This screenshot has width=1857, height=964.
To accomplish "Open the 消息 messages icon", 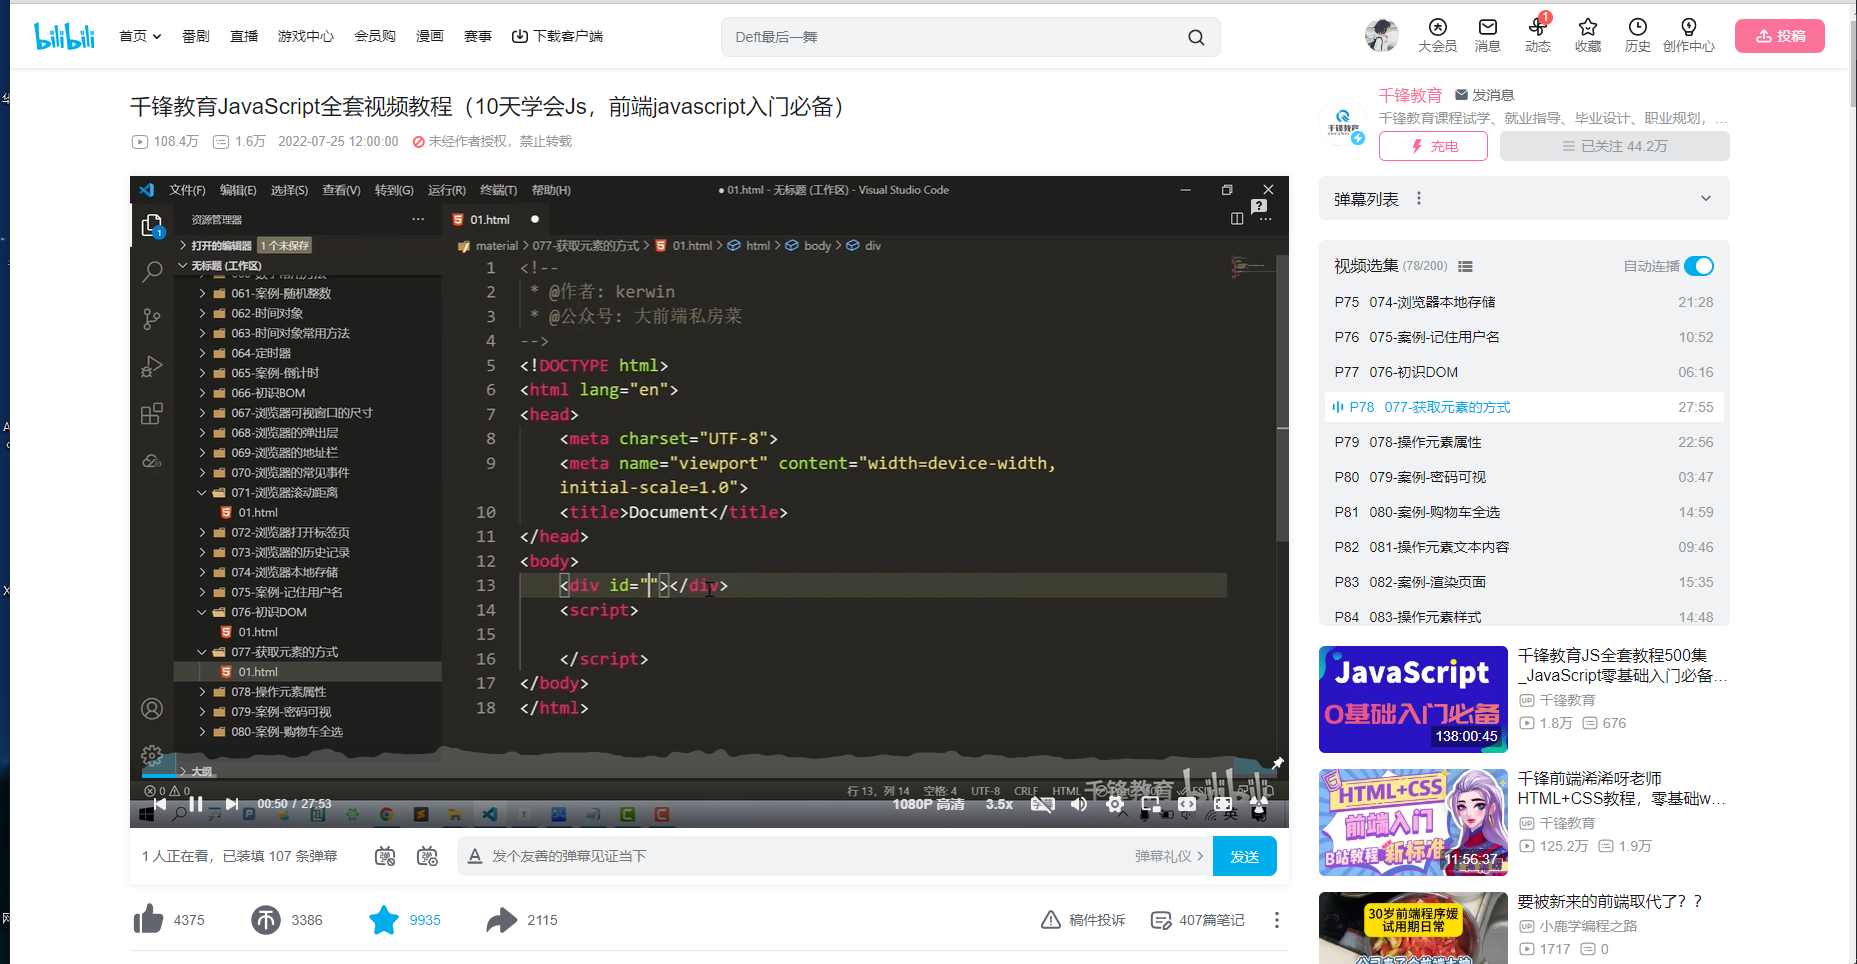I will coord(1488,35).
